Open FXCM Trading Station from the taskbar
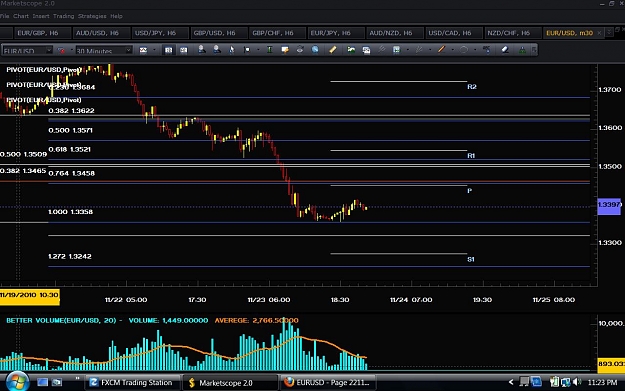The image size is (625, 391). click(132, 383)
